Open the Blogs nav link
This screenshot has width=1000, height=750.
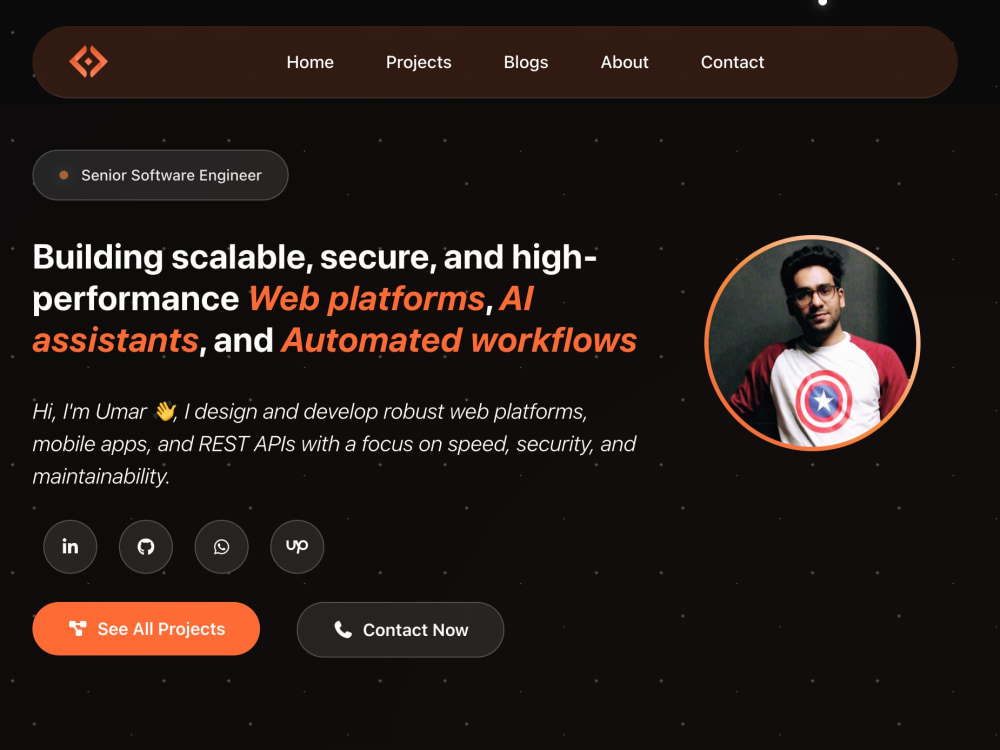click(x=526, y=62)
